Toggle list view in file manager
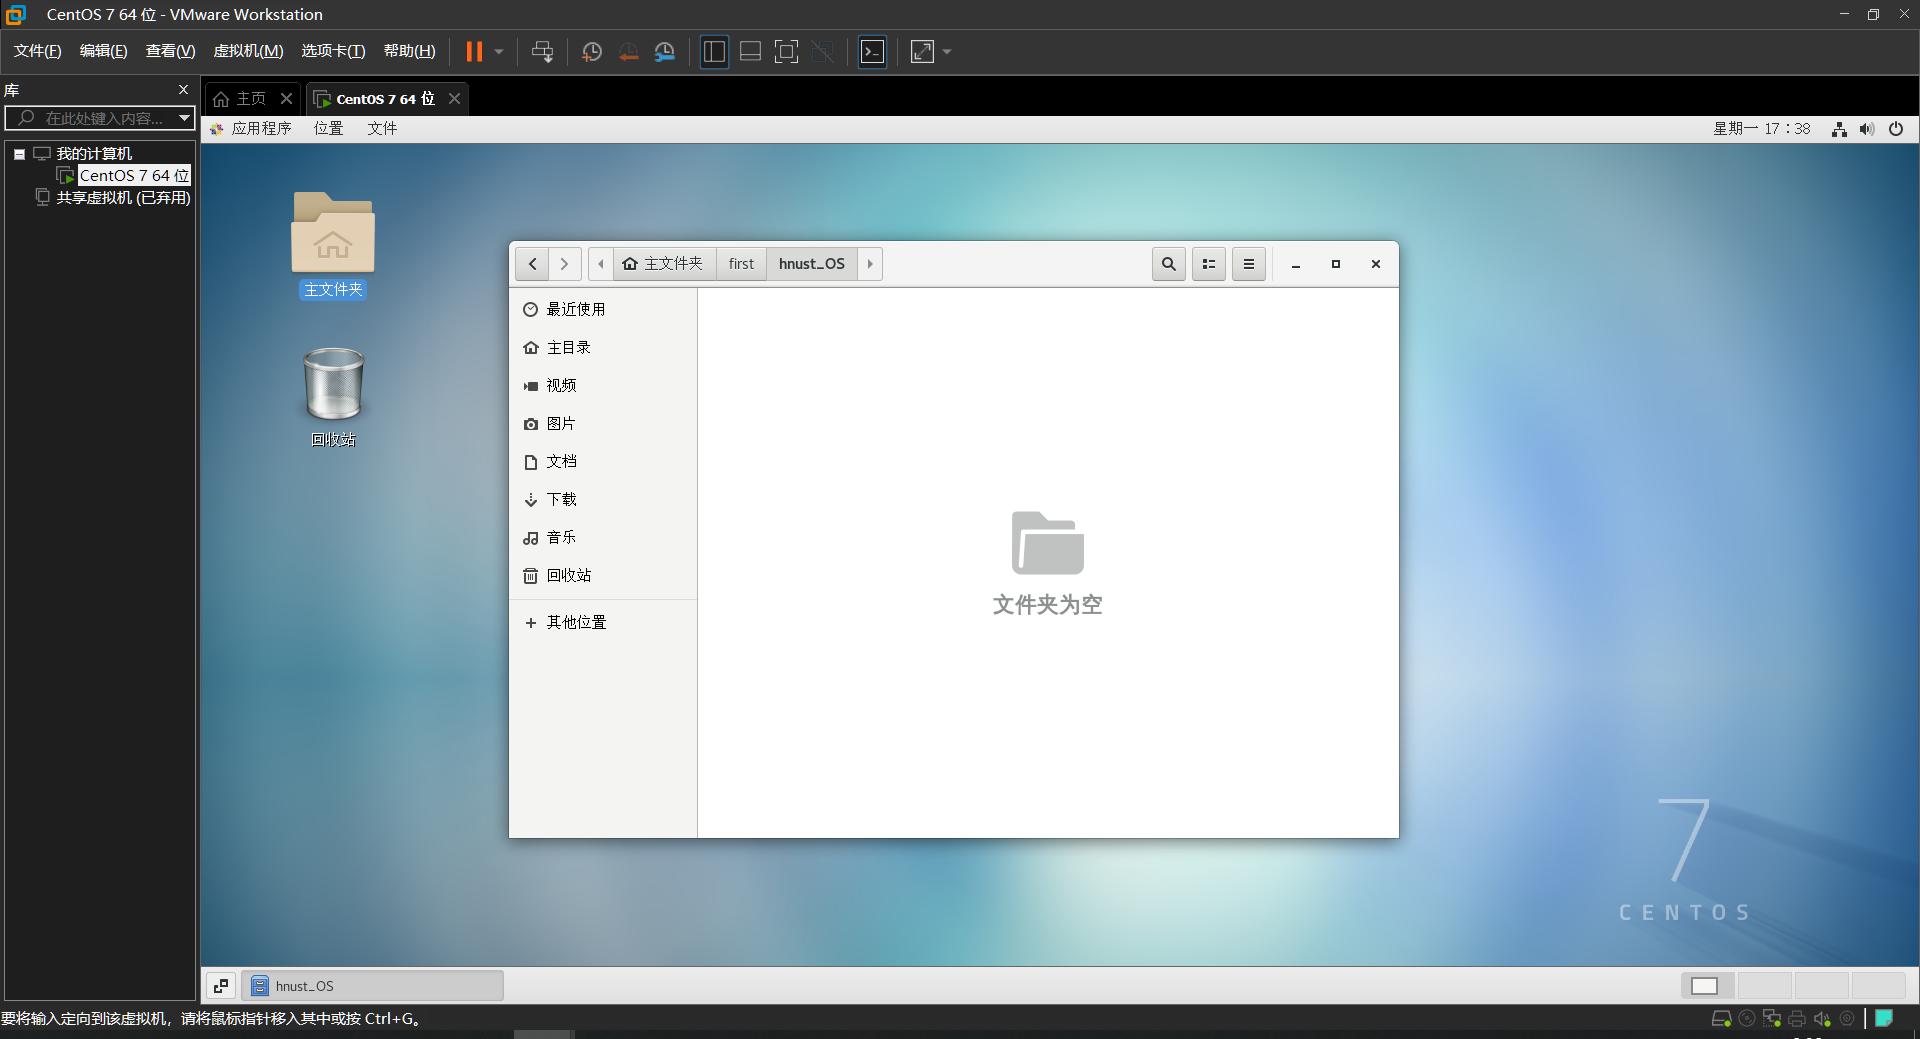Image resolution: width=1920 pixels, height=1039 pixels. pos(1209,264)
